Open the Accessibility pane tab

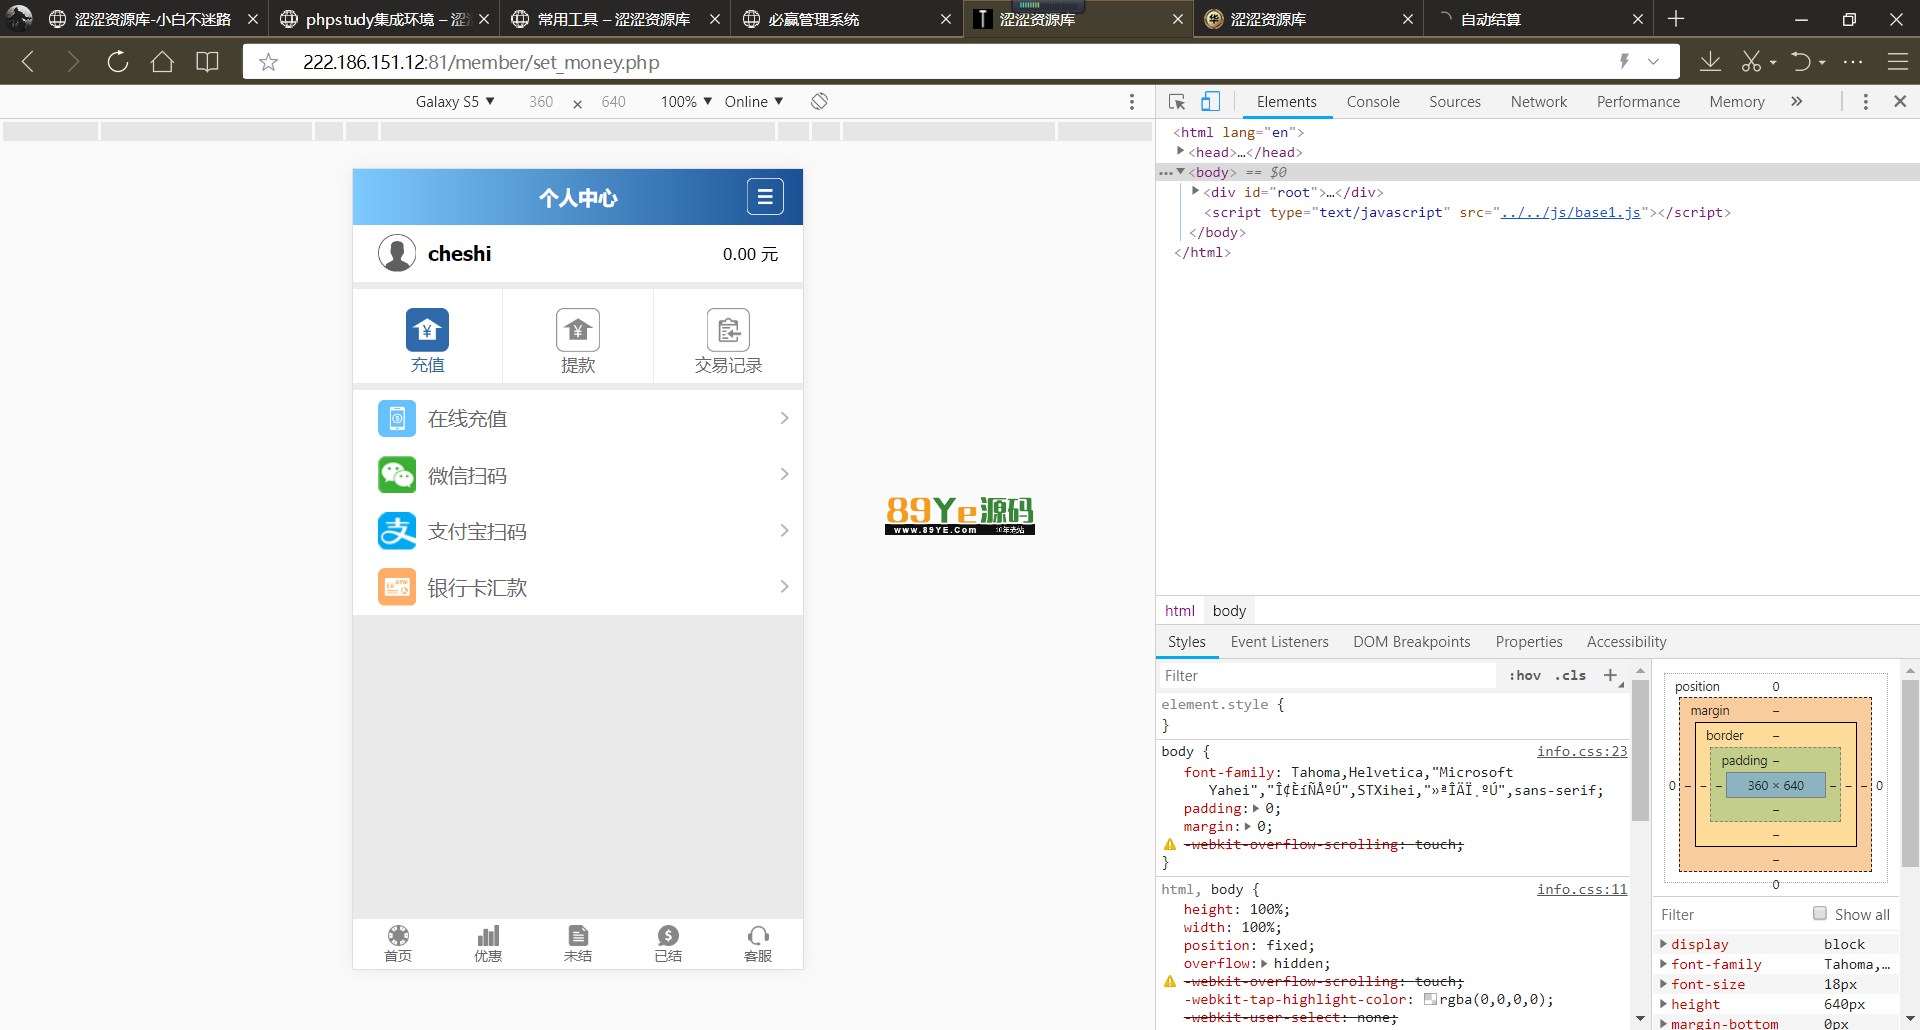tap(1626, 642)
